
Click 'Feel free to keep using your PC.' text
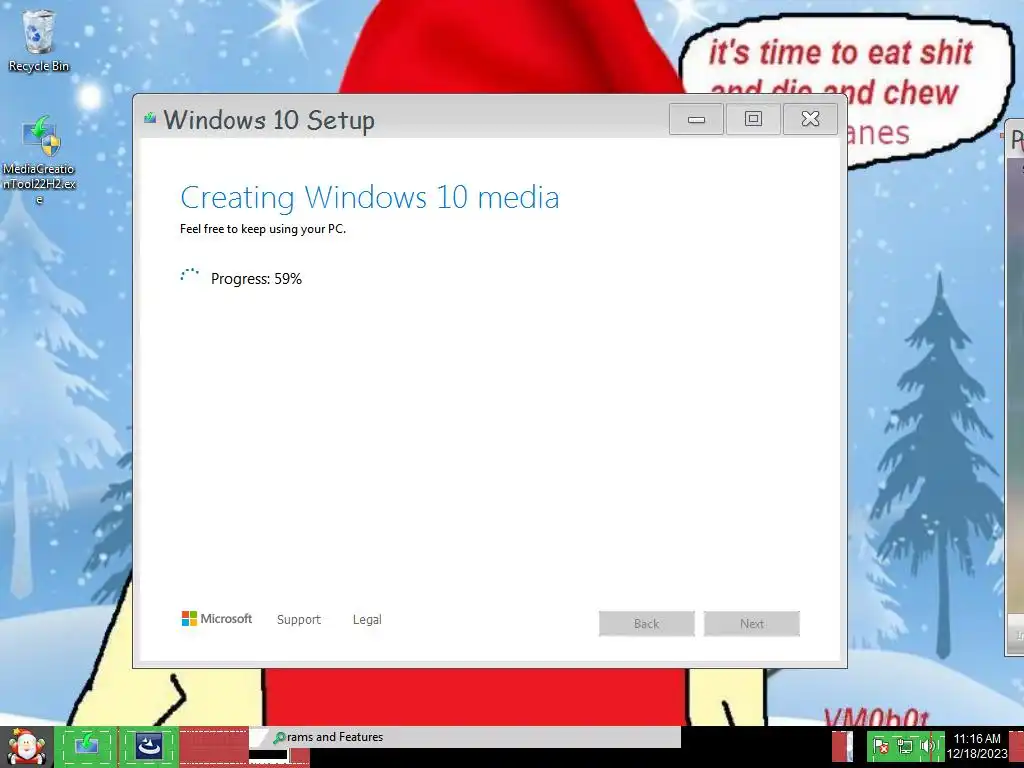pos(263,229)
